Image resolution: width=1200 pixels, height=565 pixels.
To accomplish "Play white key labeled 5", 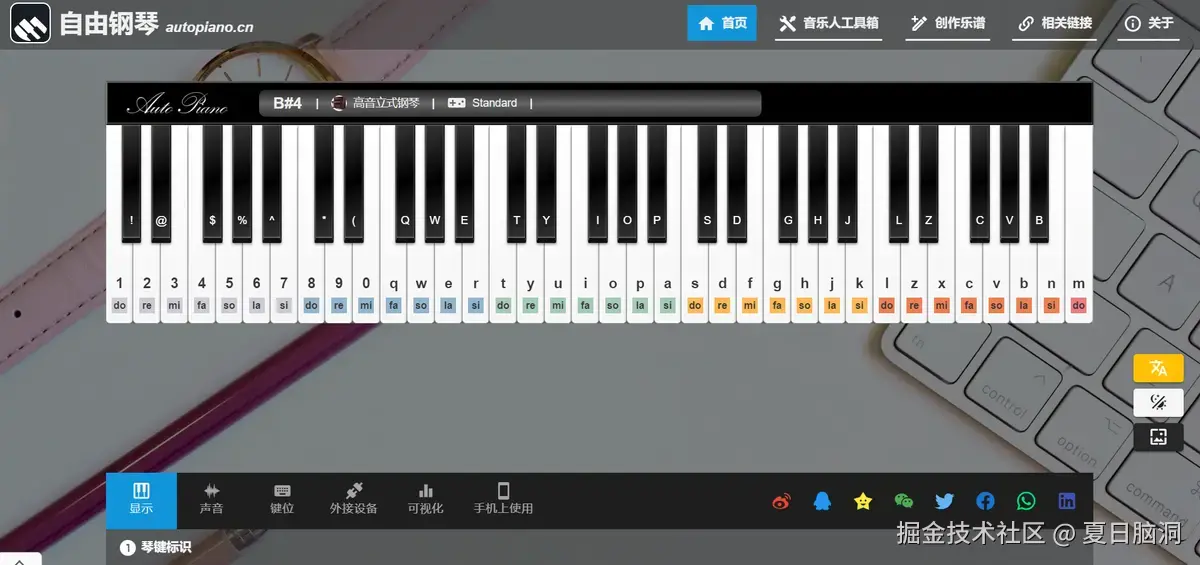I will tap(229, 285).
